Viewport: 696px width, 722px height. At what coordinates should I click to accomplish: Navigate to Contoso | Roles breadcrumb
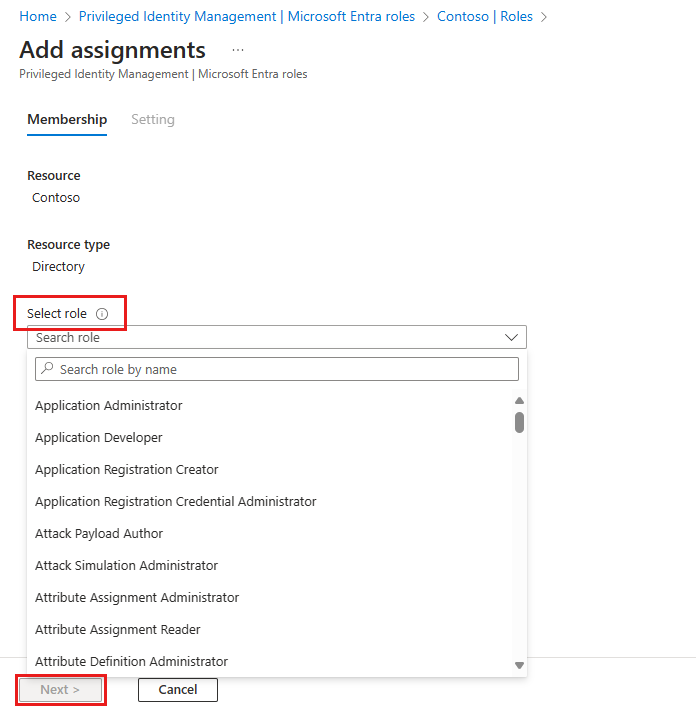[x=485, y=17]
